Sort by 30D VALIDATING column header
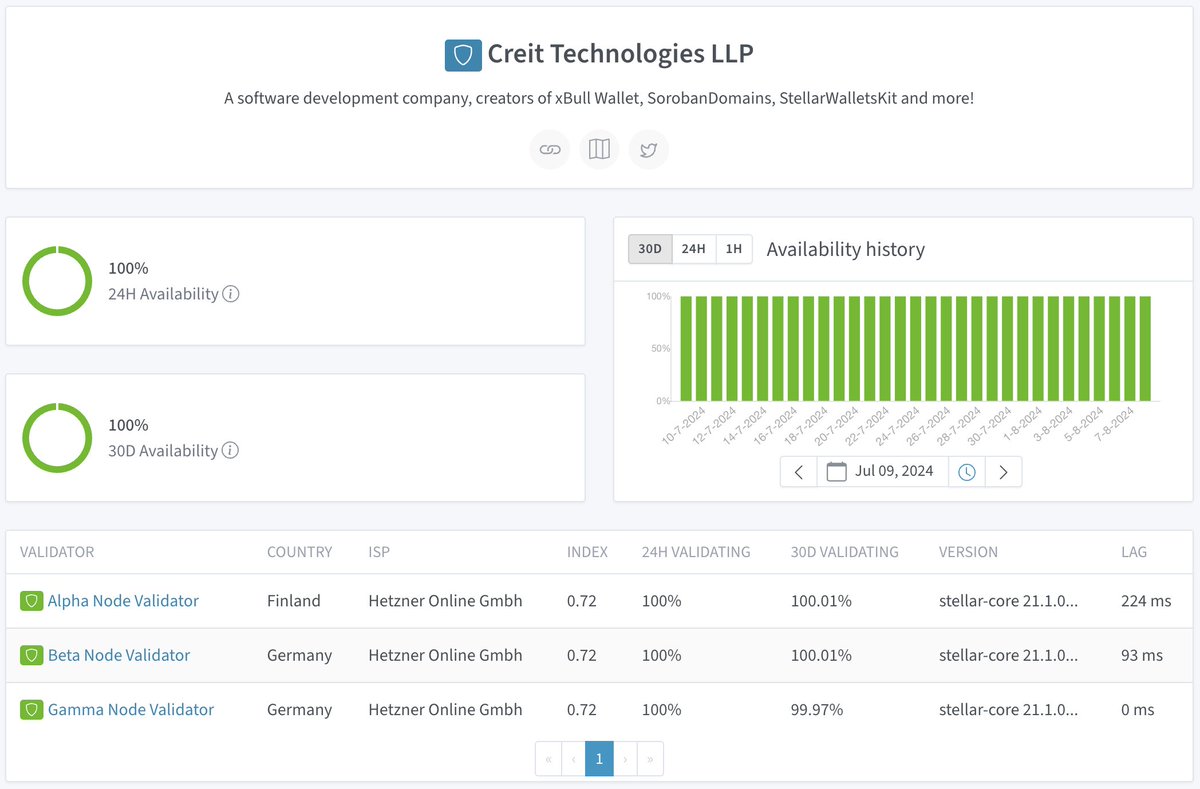This screenshot has height=789, width=1200. coord(844,552)
